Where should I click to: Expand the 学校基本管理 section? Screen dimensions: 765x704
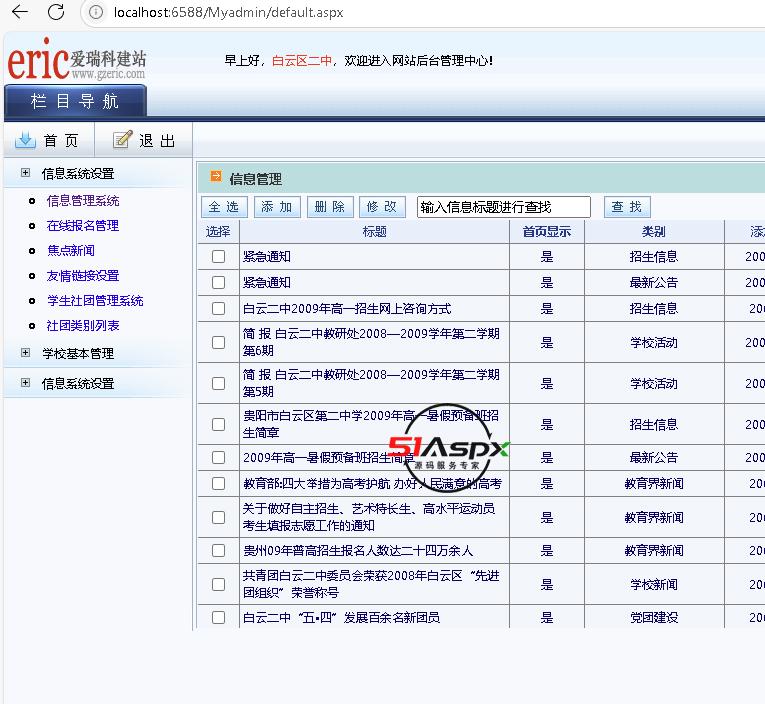point(25,353)
